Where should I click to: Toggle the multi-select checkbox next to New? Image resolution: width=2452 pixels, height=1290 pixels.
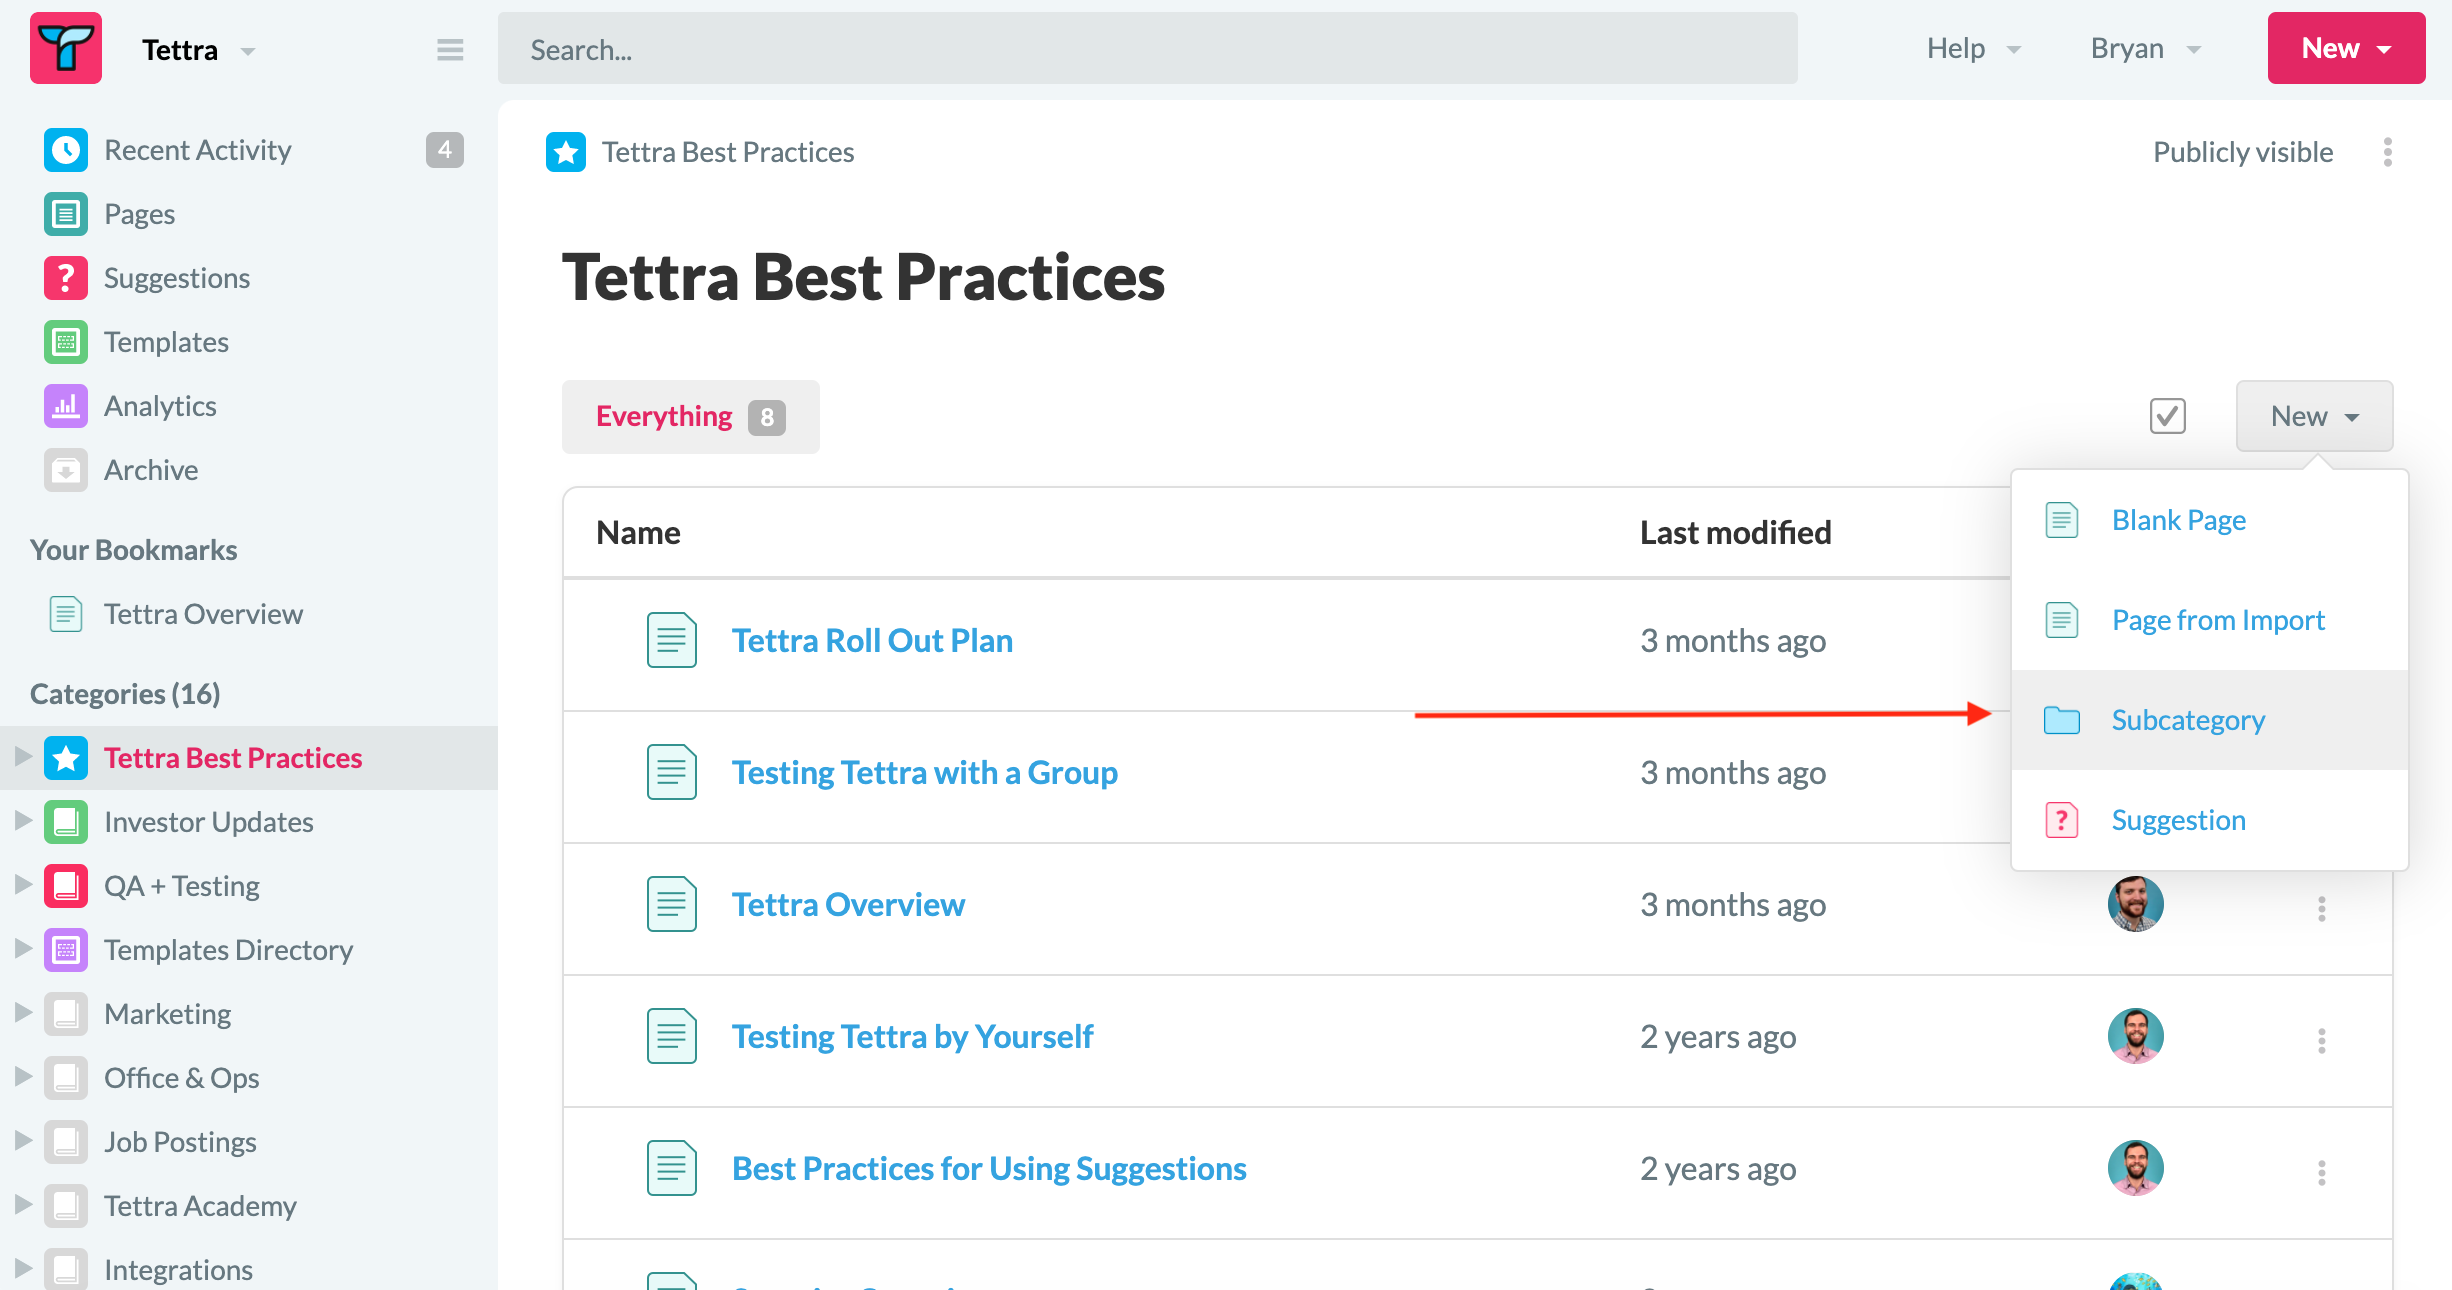coord(2168,416)
